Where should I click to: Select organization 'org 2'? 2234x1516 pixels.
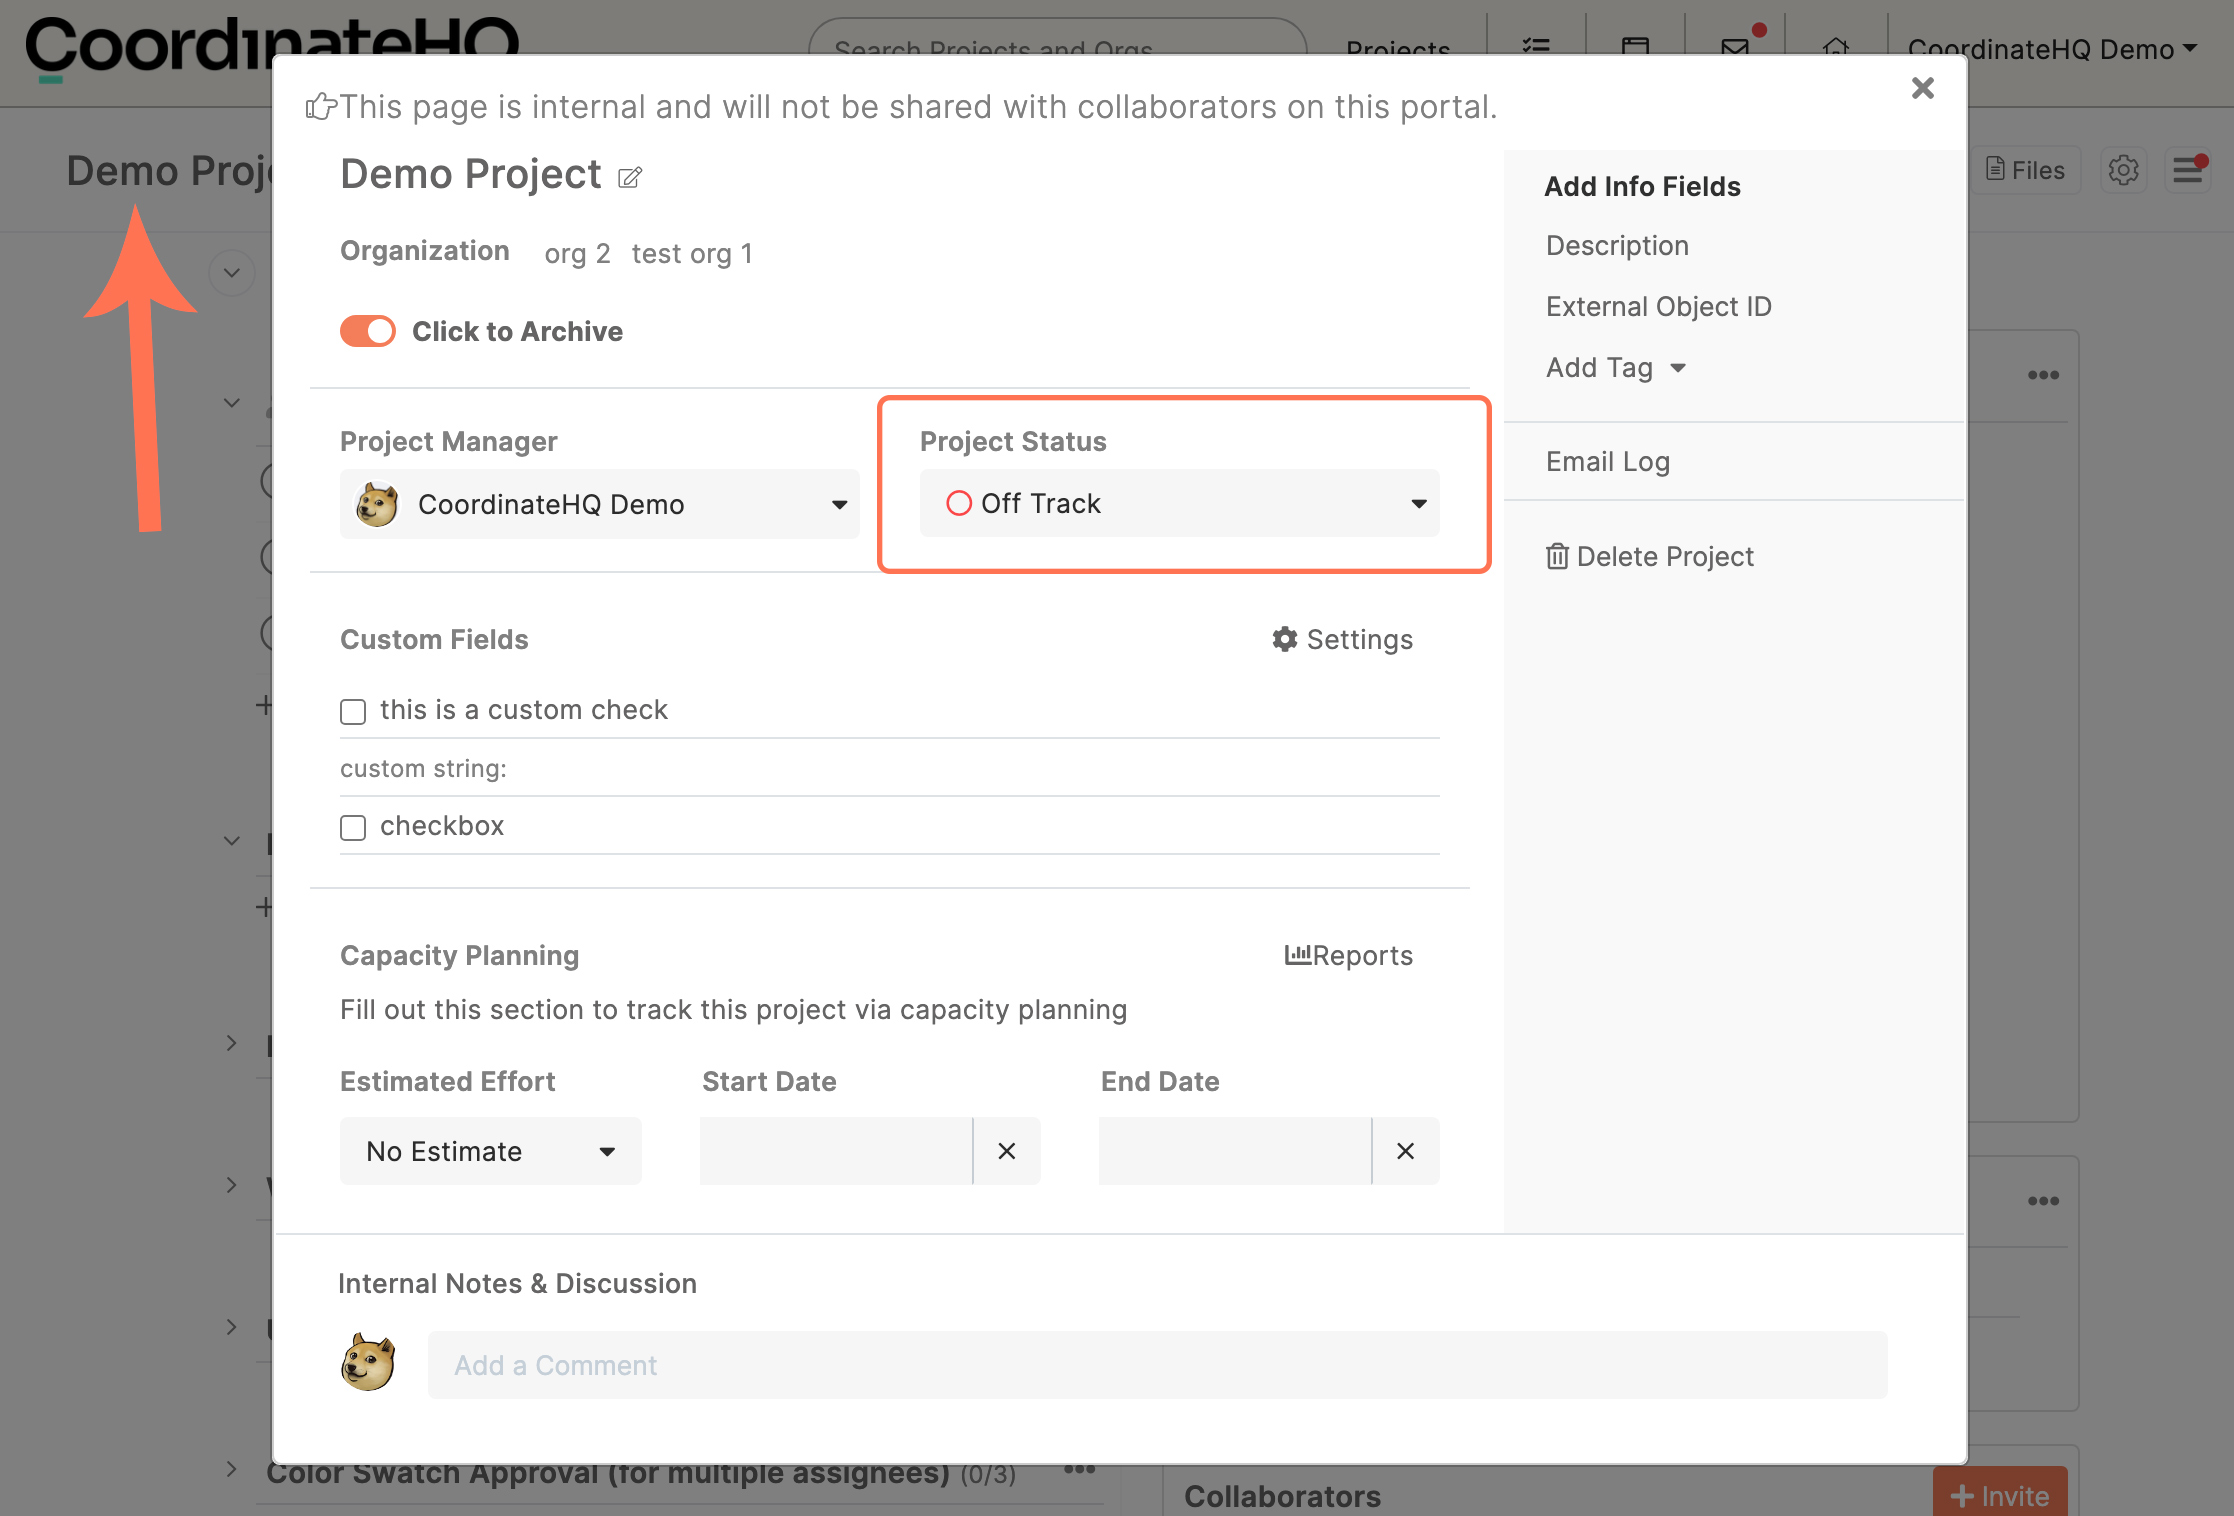click(577, 253)
